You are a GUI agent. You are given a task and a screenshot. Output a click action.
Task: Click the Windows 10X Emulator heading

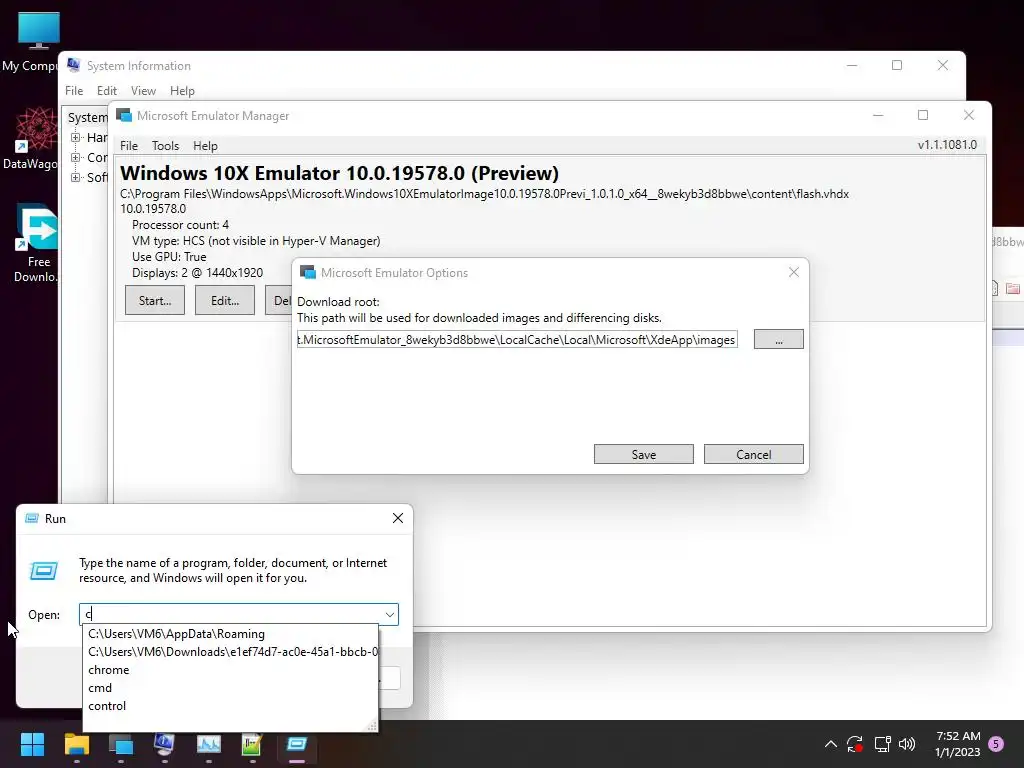(x=340, y=173)
